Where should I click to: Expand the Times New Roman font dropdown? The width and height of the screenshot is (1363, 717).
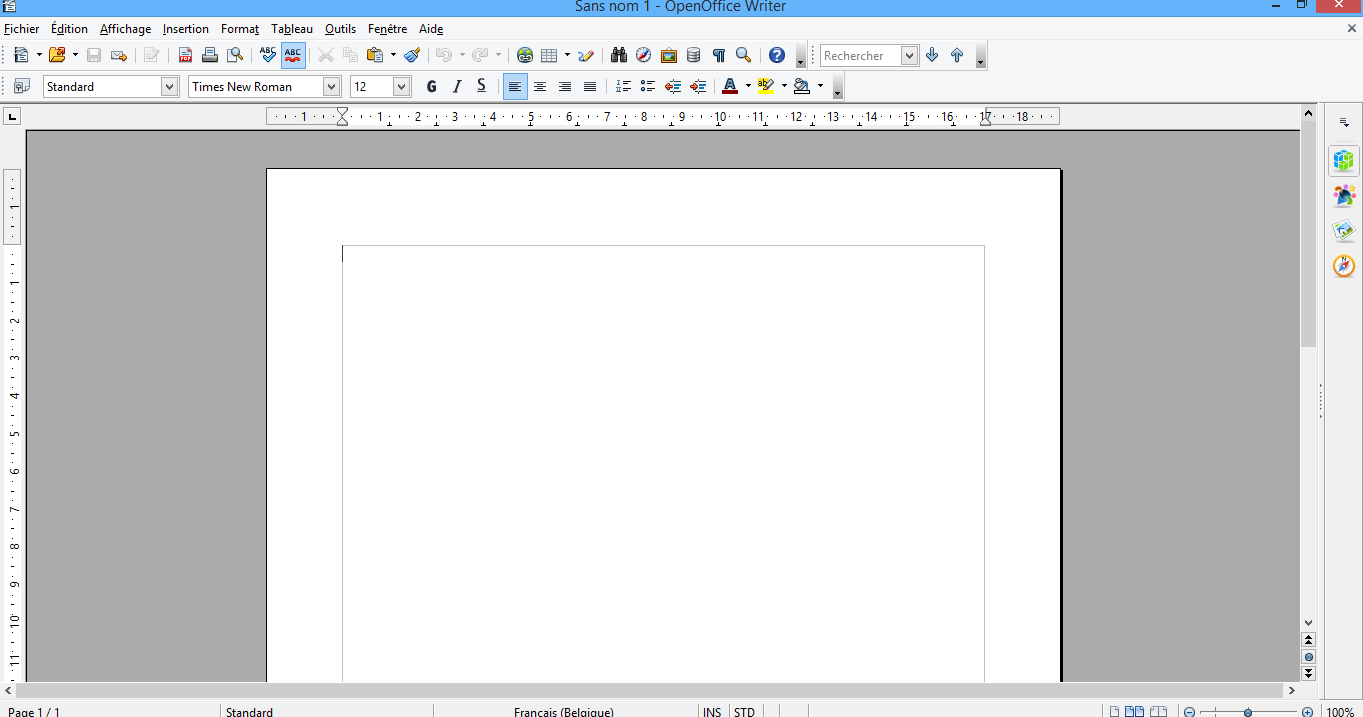point(331,86)
